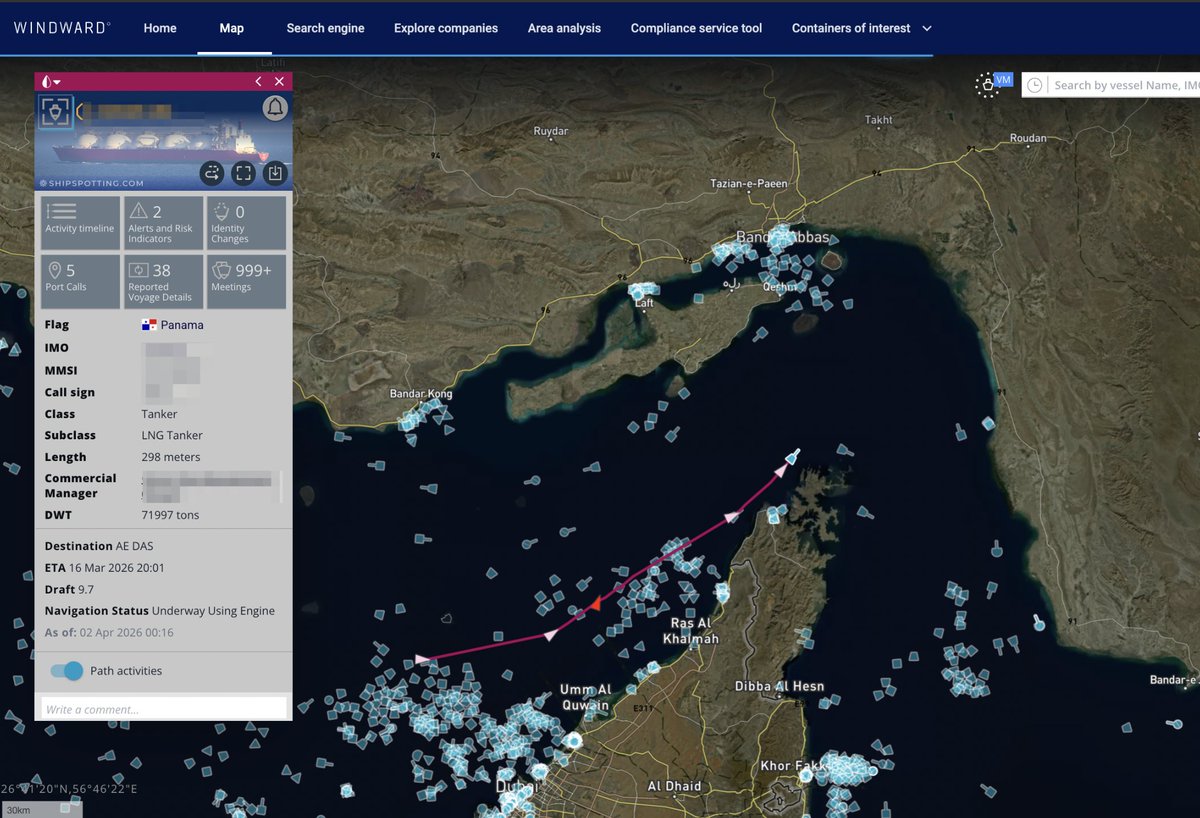The height and width of the screenshot is (818, 1200).
Task: Click the Umm Al Quwain map label
Action: pyautogui.click(x=585, y=697)
